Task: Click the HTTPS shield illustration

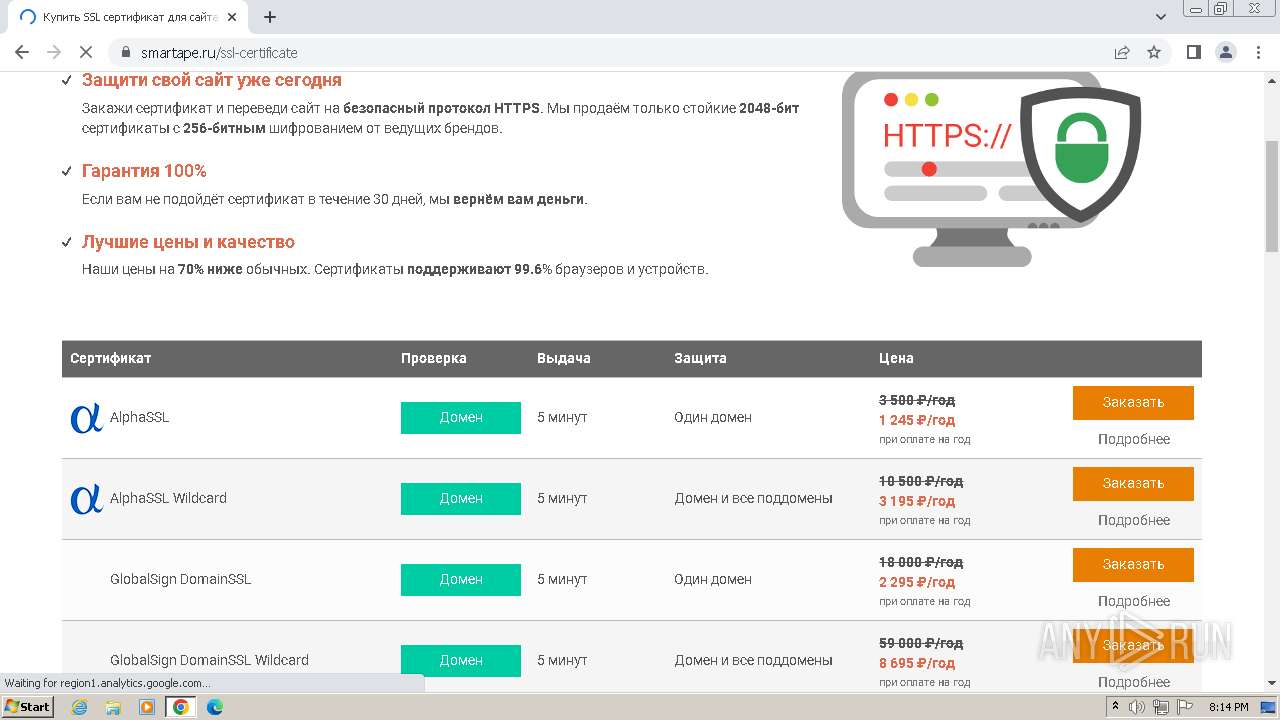Action: click(x=990, y=167)
